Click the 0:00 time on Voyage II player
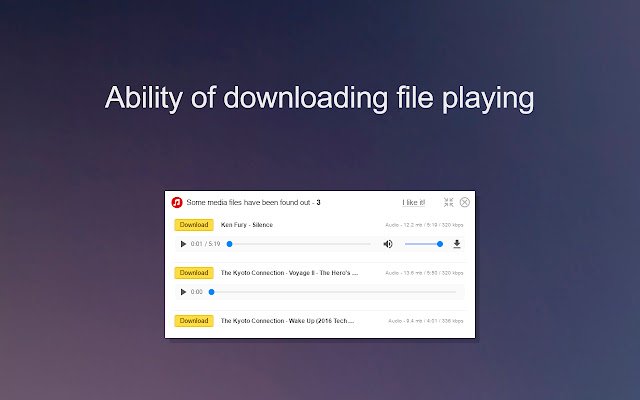Screen dimensions: 640x400 tap(196, 292)
